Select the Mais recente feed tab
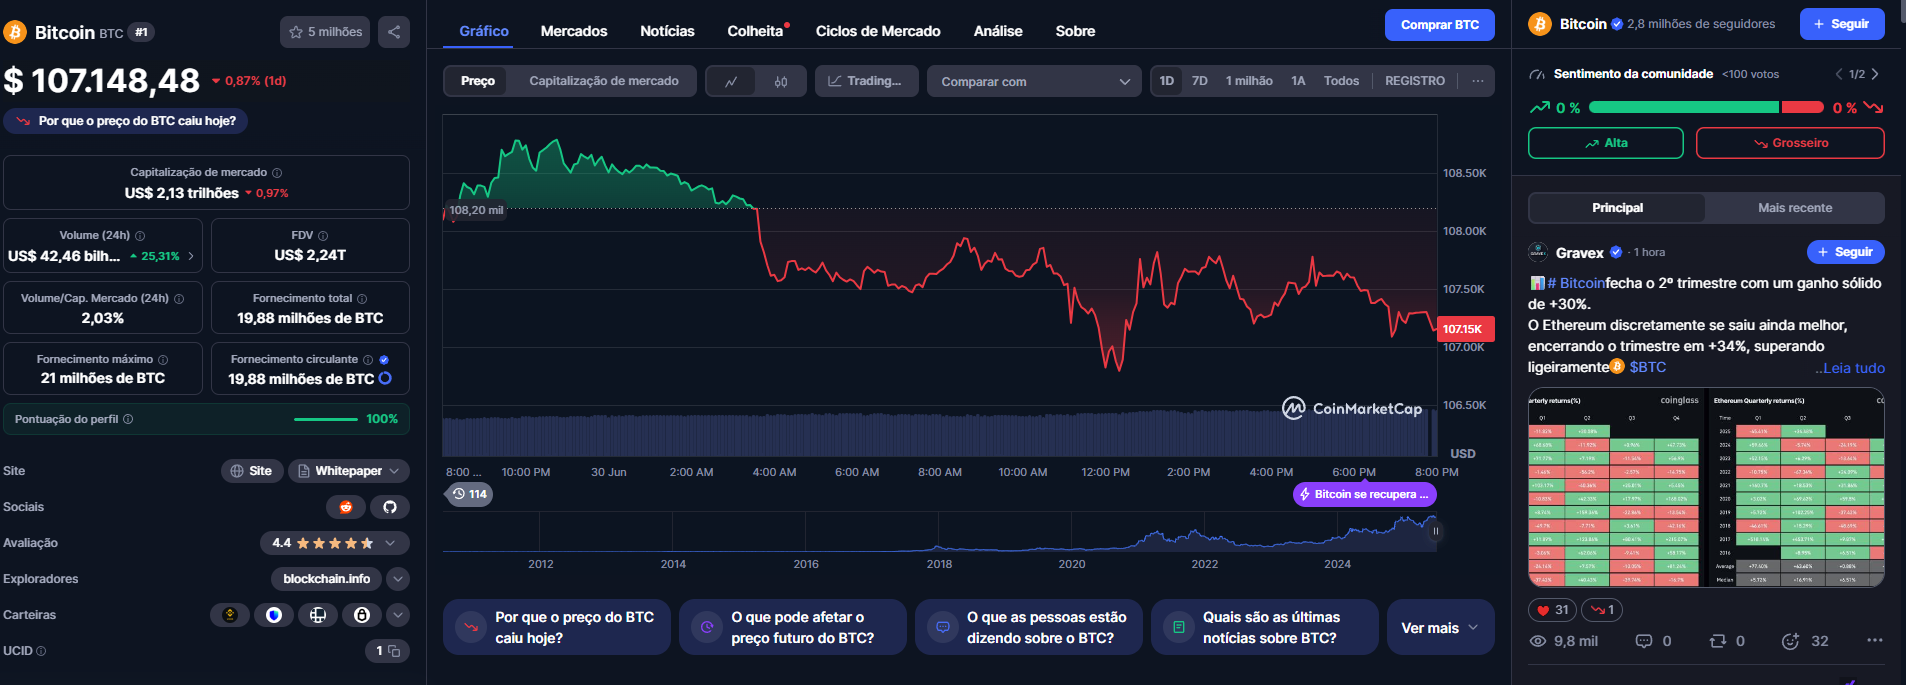The height and width of the screenshot is (685, 1906). 1795,208
